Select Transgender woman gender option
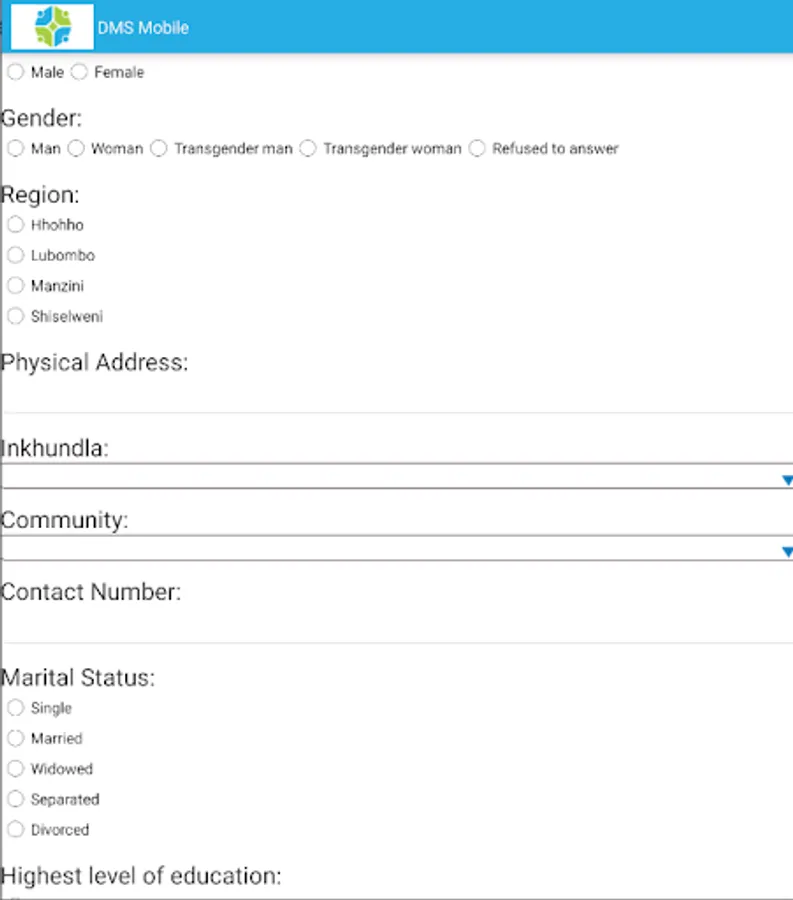793x900 pixels. tap(308, 148)
